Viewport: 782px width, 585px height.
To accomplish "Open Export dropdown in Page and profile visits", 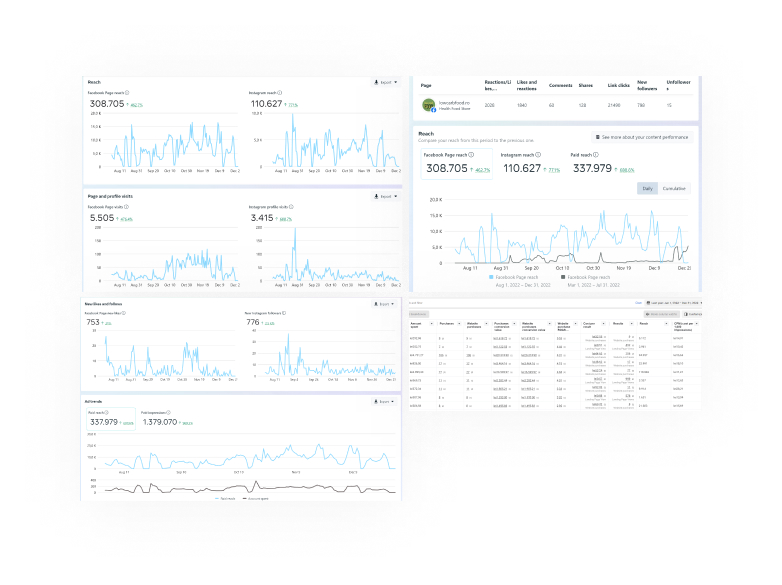I will (384, 197).
